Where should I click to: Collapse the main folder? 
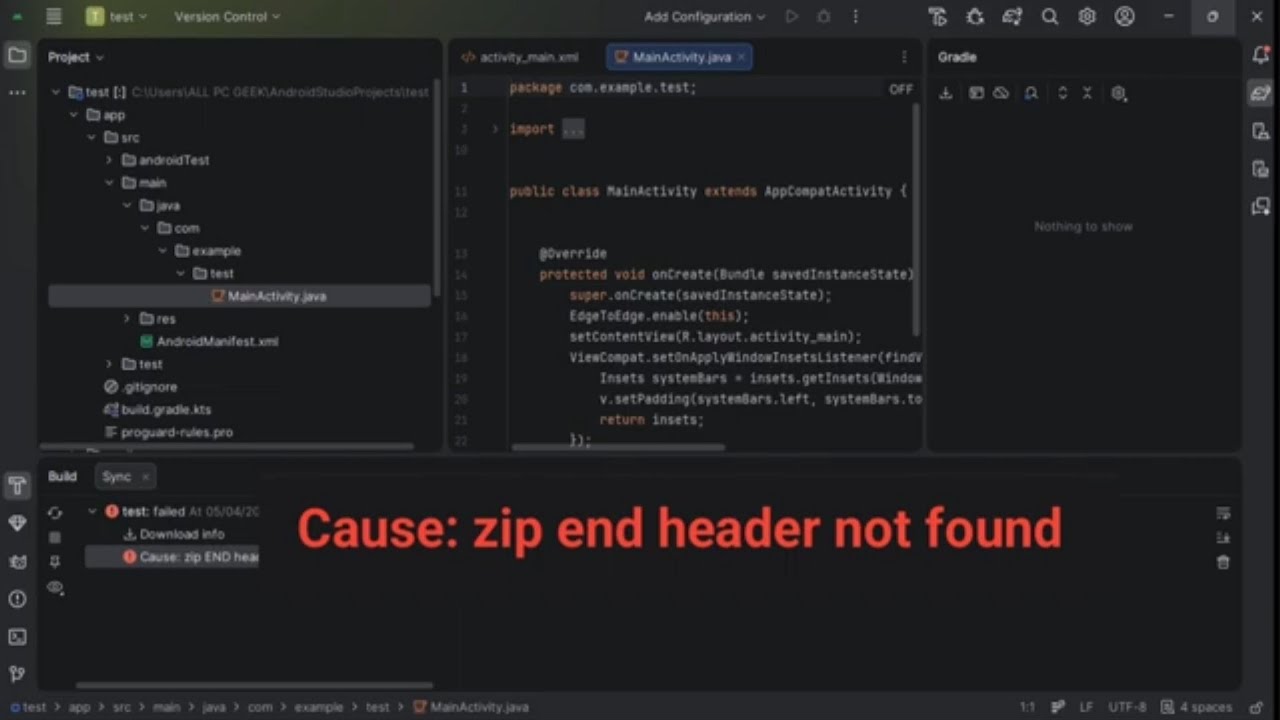(x=110, y=183)
